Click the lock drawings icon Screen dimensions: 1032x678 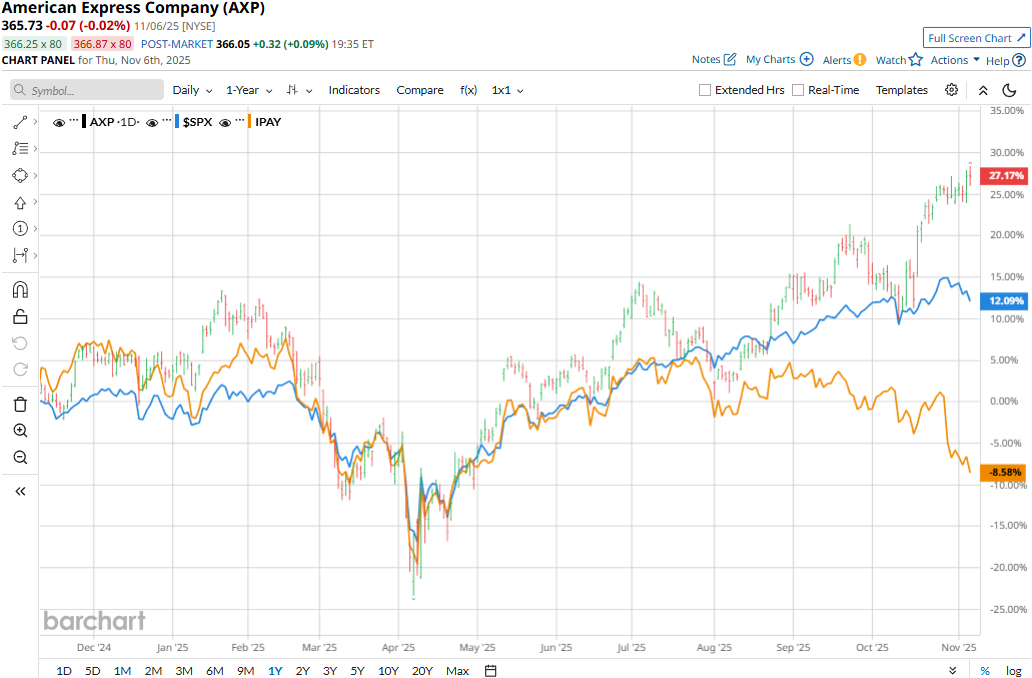(20, 317)
